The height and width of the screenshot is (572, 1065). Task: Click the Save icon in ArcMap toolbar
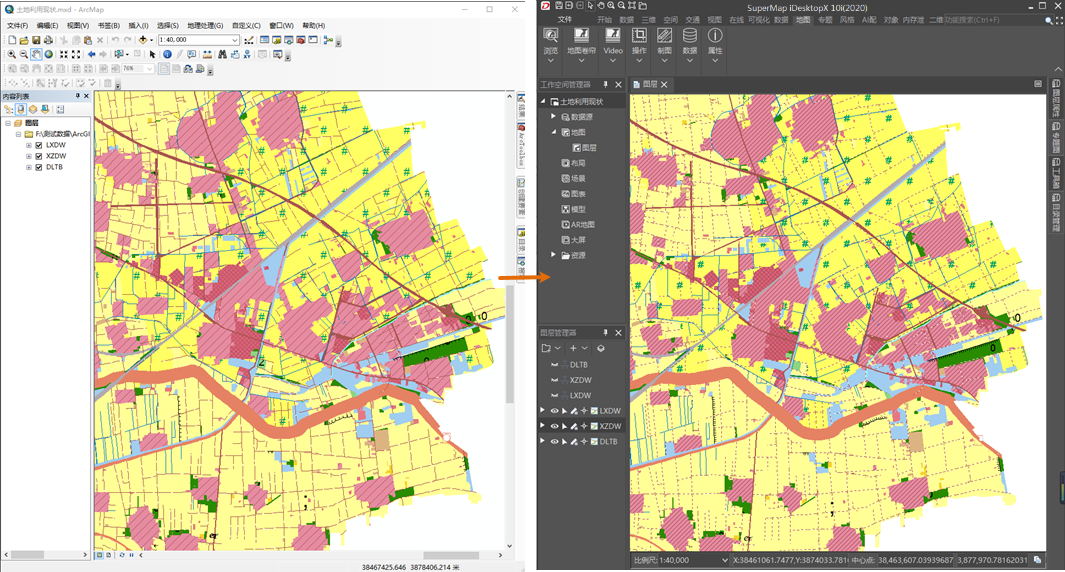click(36, 40)
